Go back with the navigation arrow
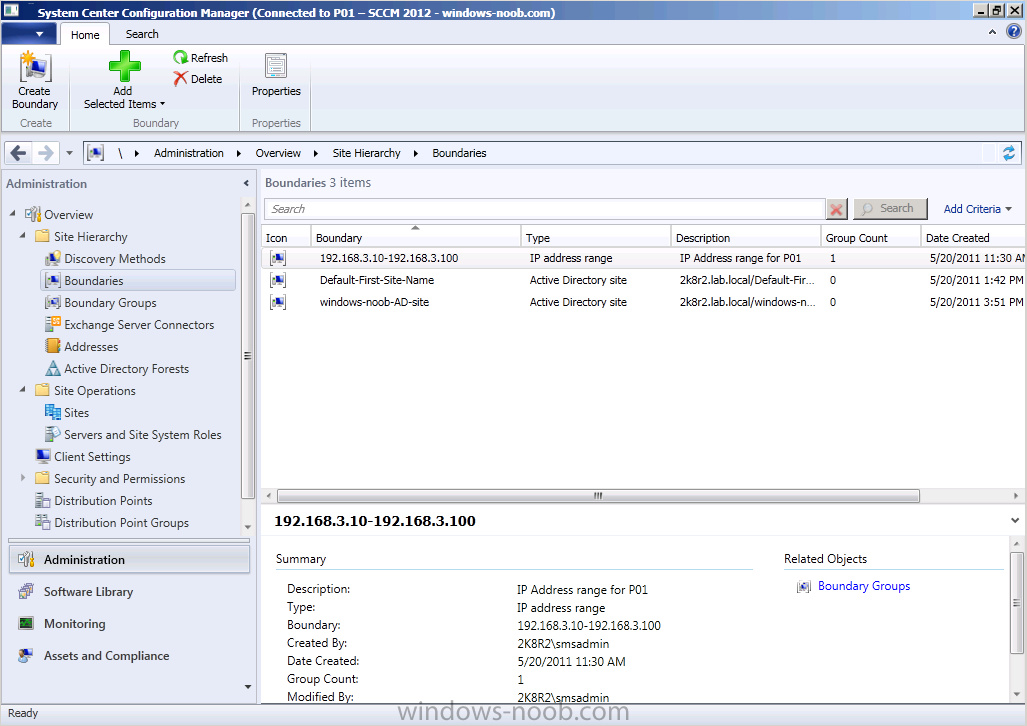The width and height of the screenshot is (1027, 726). pos(18,153)
